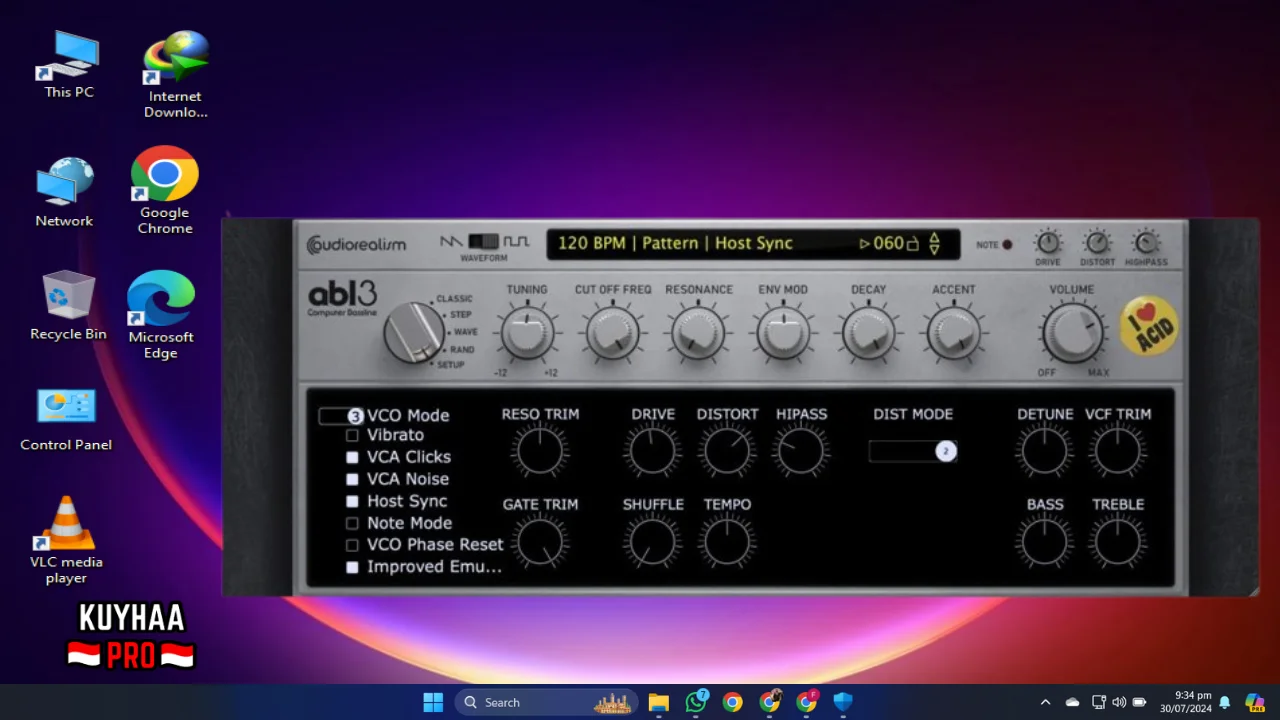Select RAND on the mode dial
This screenshot has height=720, width=1280.
tap(462, 350)
